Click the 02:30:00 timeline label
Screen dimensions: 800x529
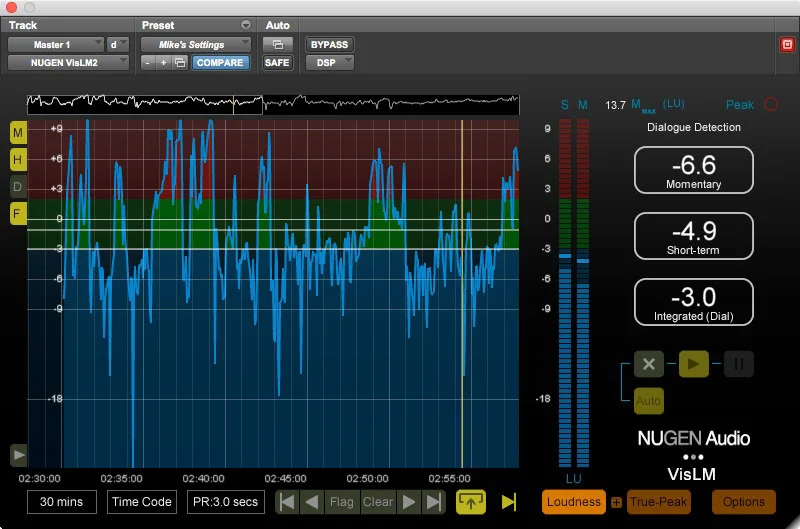[39, 478]
